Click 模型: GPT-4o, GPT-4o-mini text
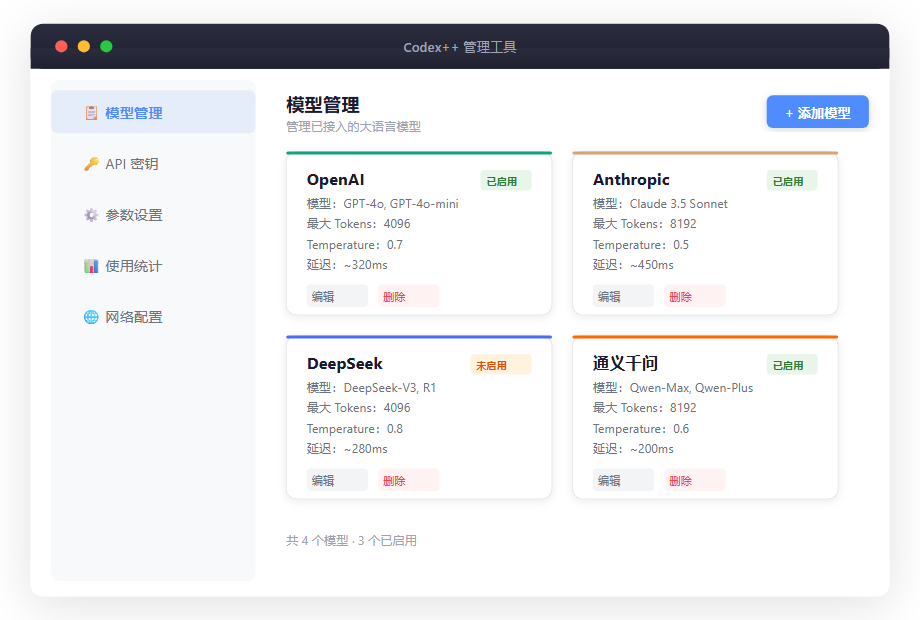Image resolution: width=920 pixels, height=620 pixels. (x=383, y=204)
